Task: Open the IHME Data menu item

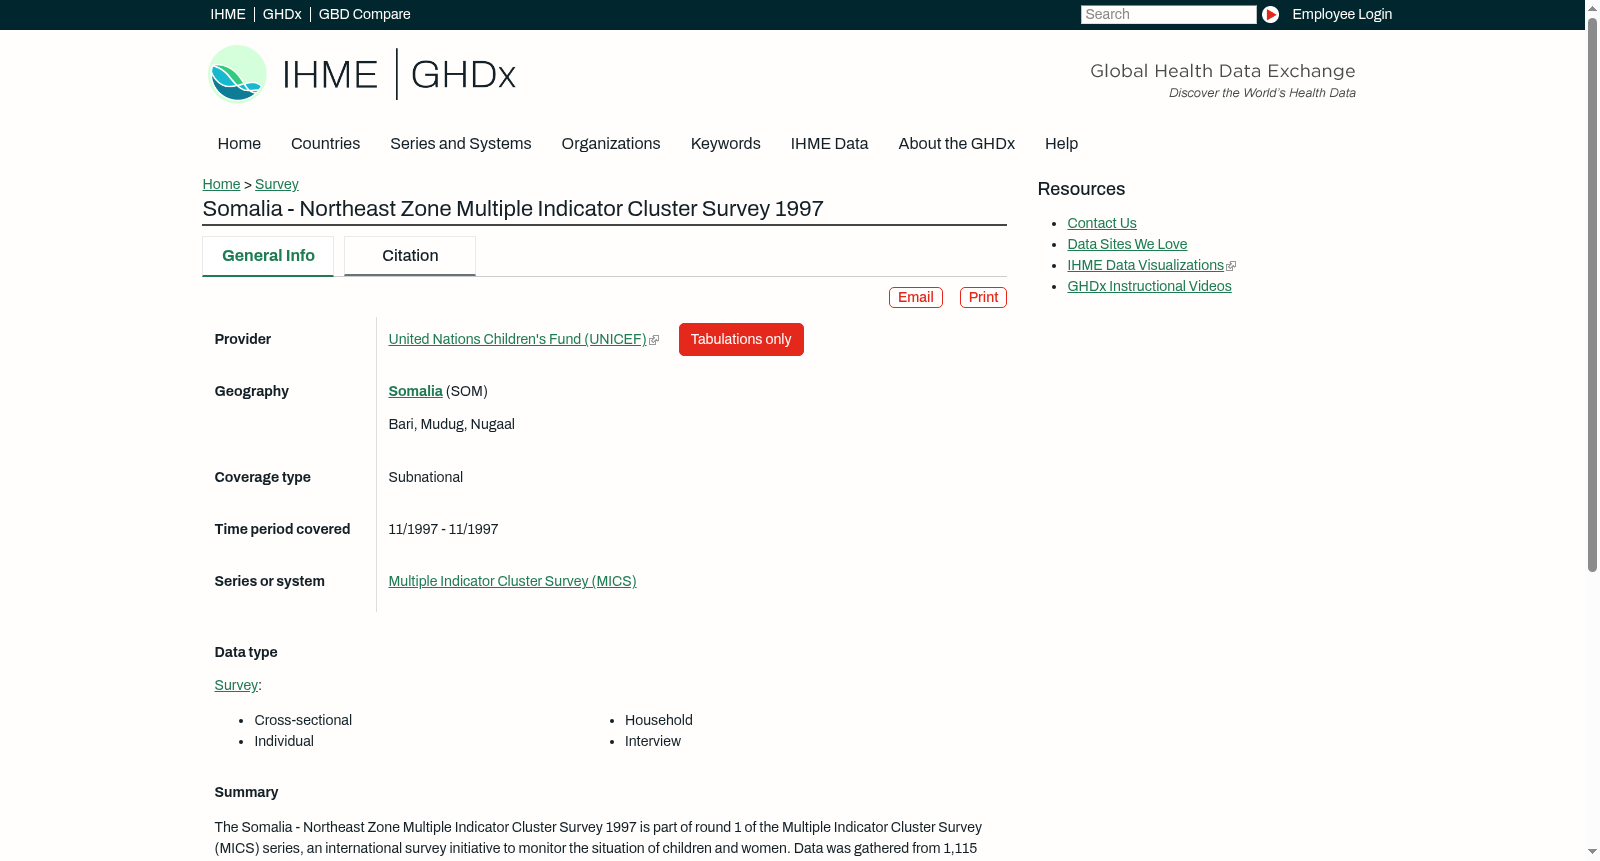Action: pyautogui.click(x=829, y=143)
